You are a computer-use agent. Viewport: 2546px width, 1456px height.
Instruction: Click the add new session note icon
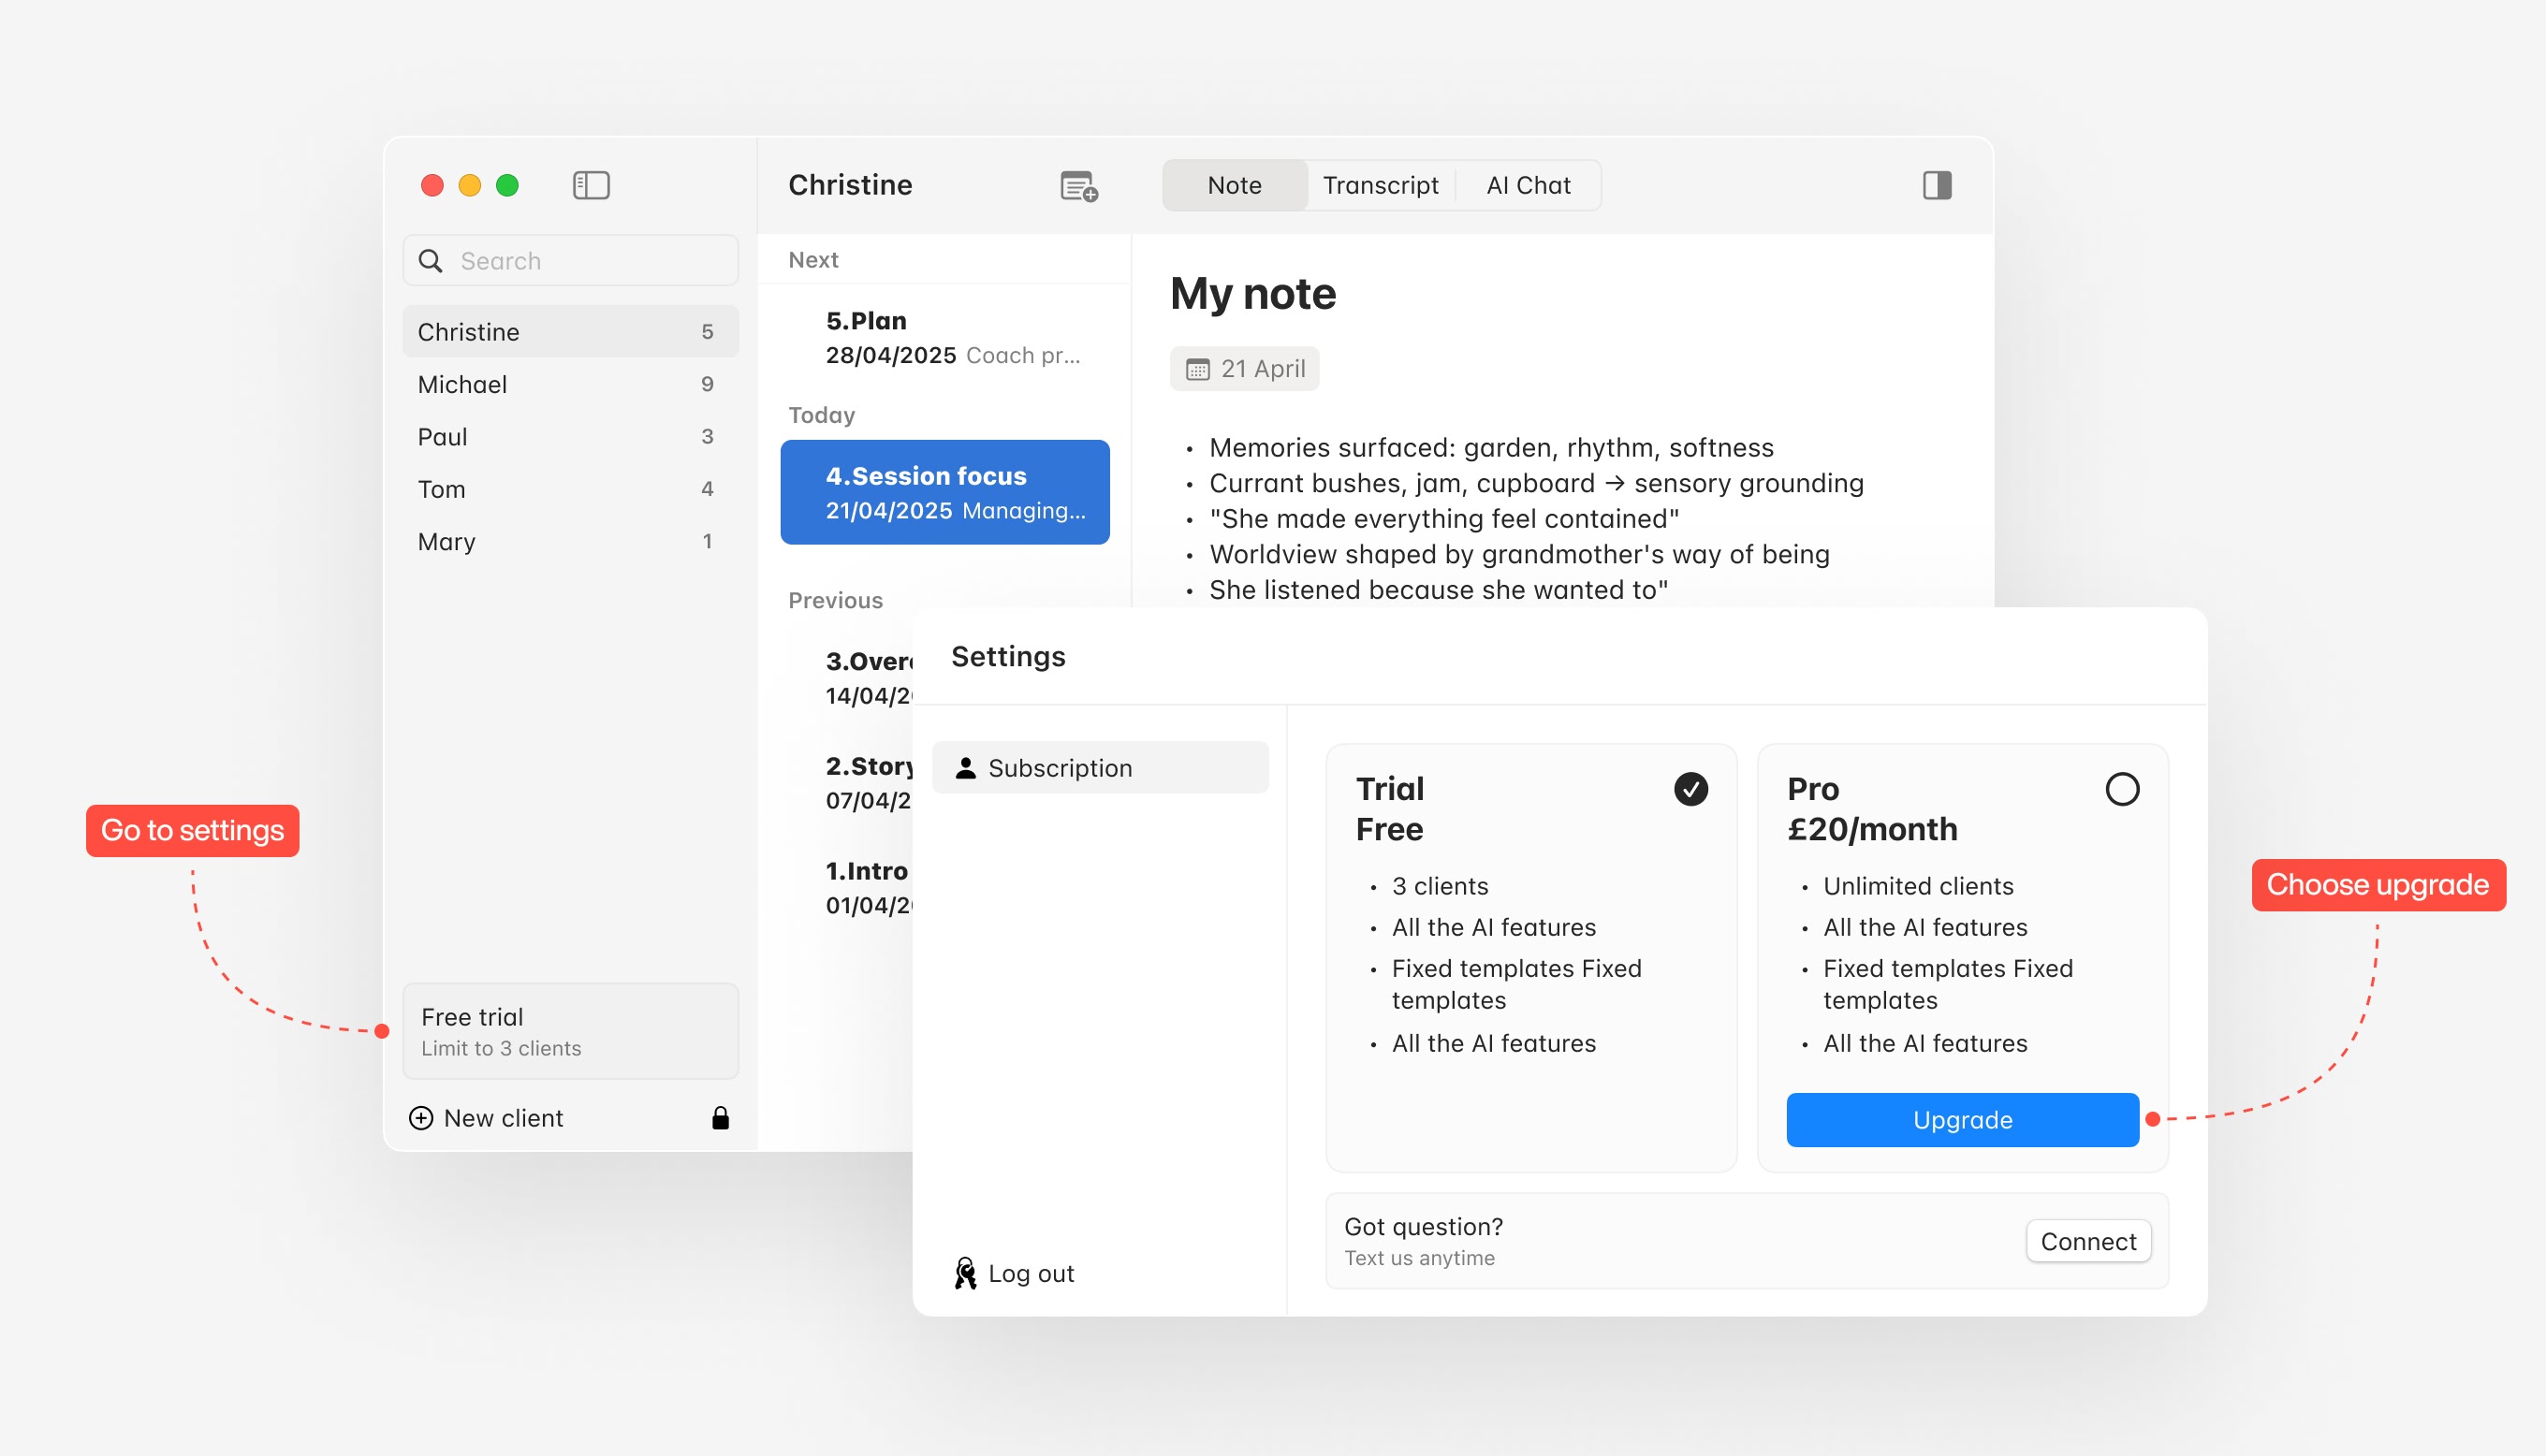1078,186
